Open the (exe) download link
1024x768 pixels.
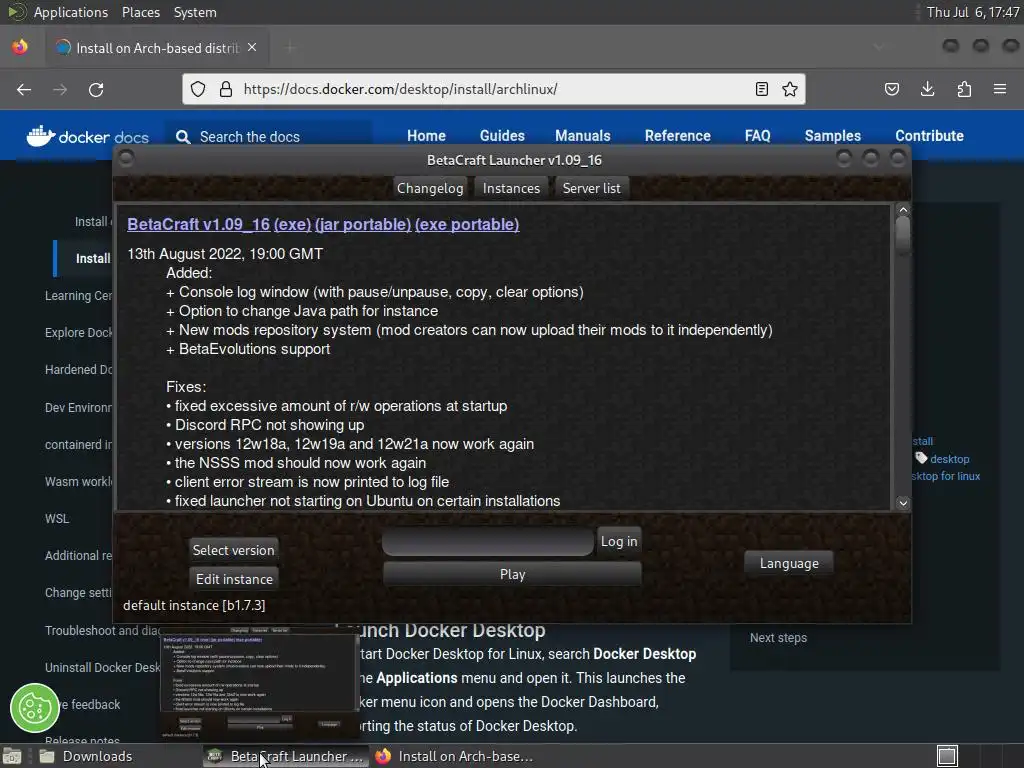[293, 224]
